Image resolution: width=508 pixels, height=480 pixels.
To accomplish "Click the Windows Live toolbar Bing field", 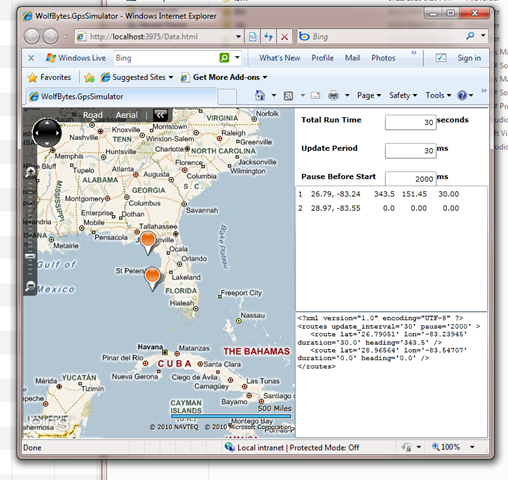I will click(x=166, y=58).
